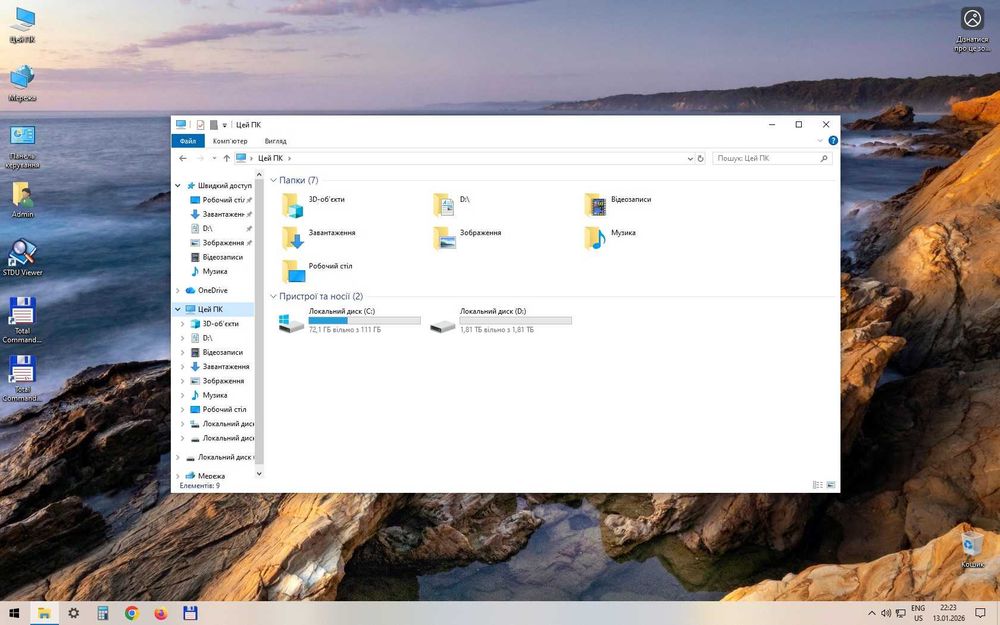Screen dimensions: 1000x625
Task: Select Робочий стіл under Швидкий доступ
Action: [x=221, y=200]
